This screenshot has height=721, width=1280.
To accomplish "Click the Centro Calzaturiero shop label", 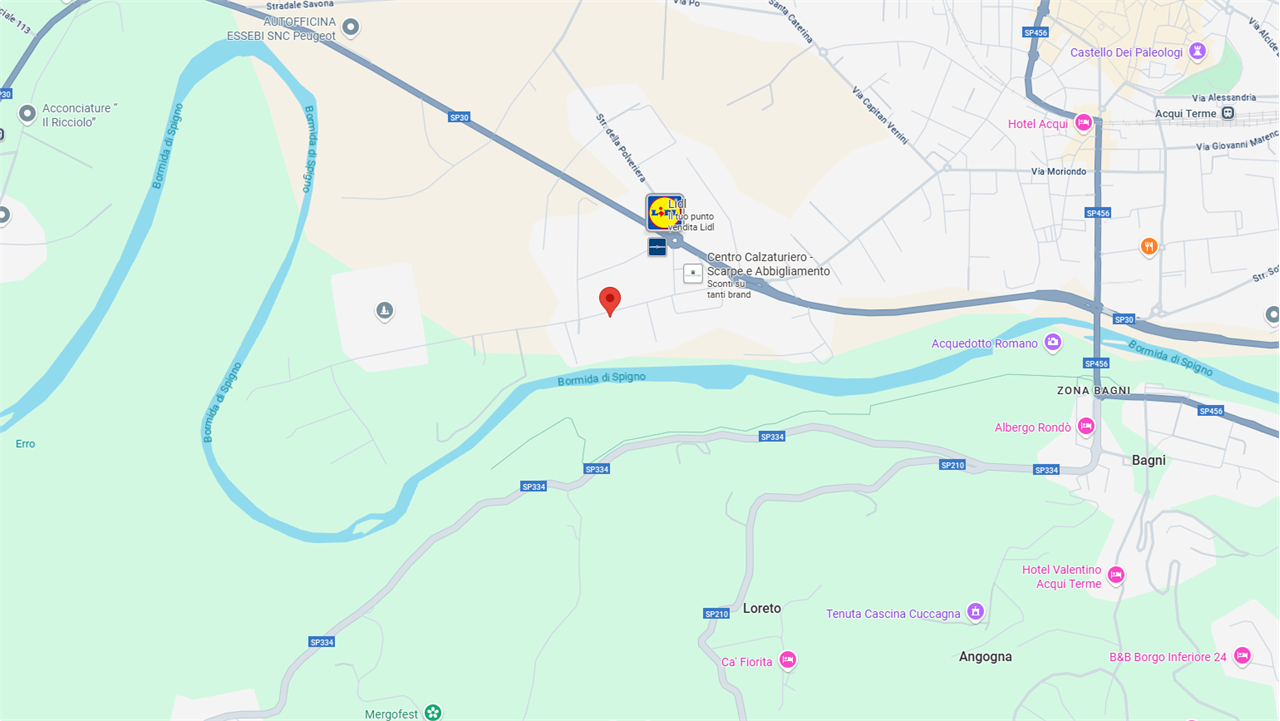I will (768, 264).
